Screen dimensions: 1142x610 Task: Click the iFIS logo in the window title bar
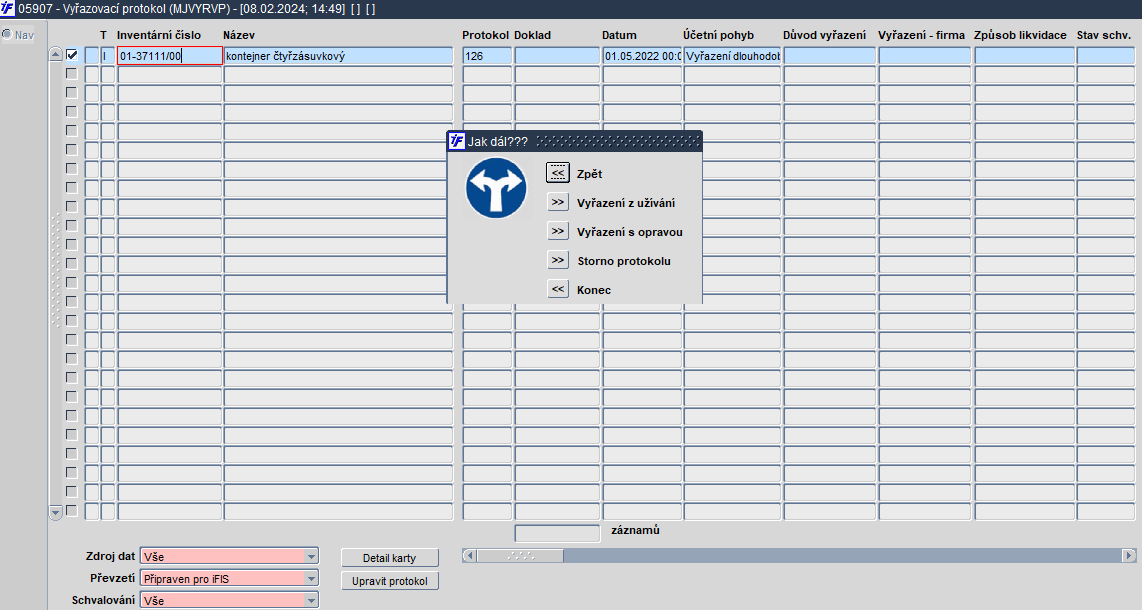7,8
